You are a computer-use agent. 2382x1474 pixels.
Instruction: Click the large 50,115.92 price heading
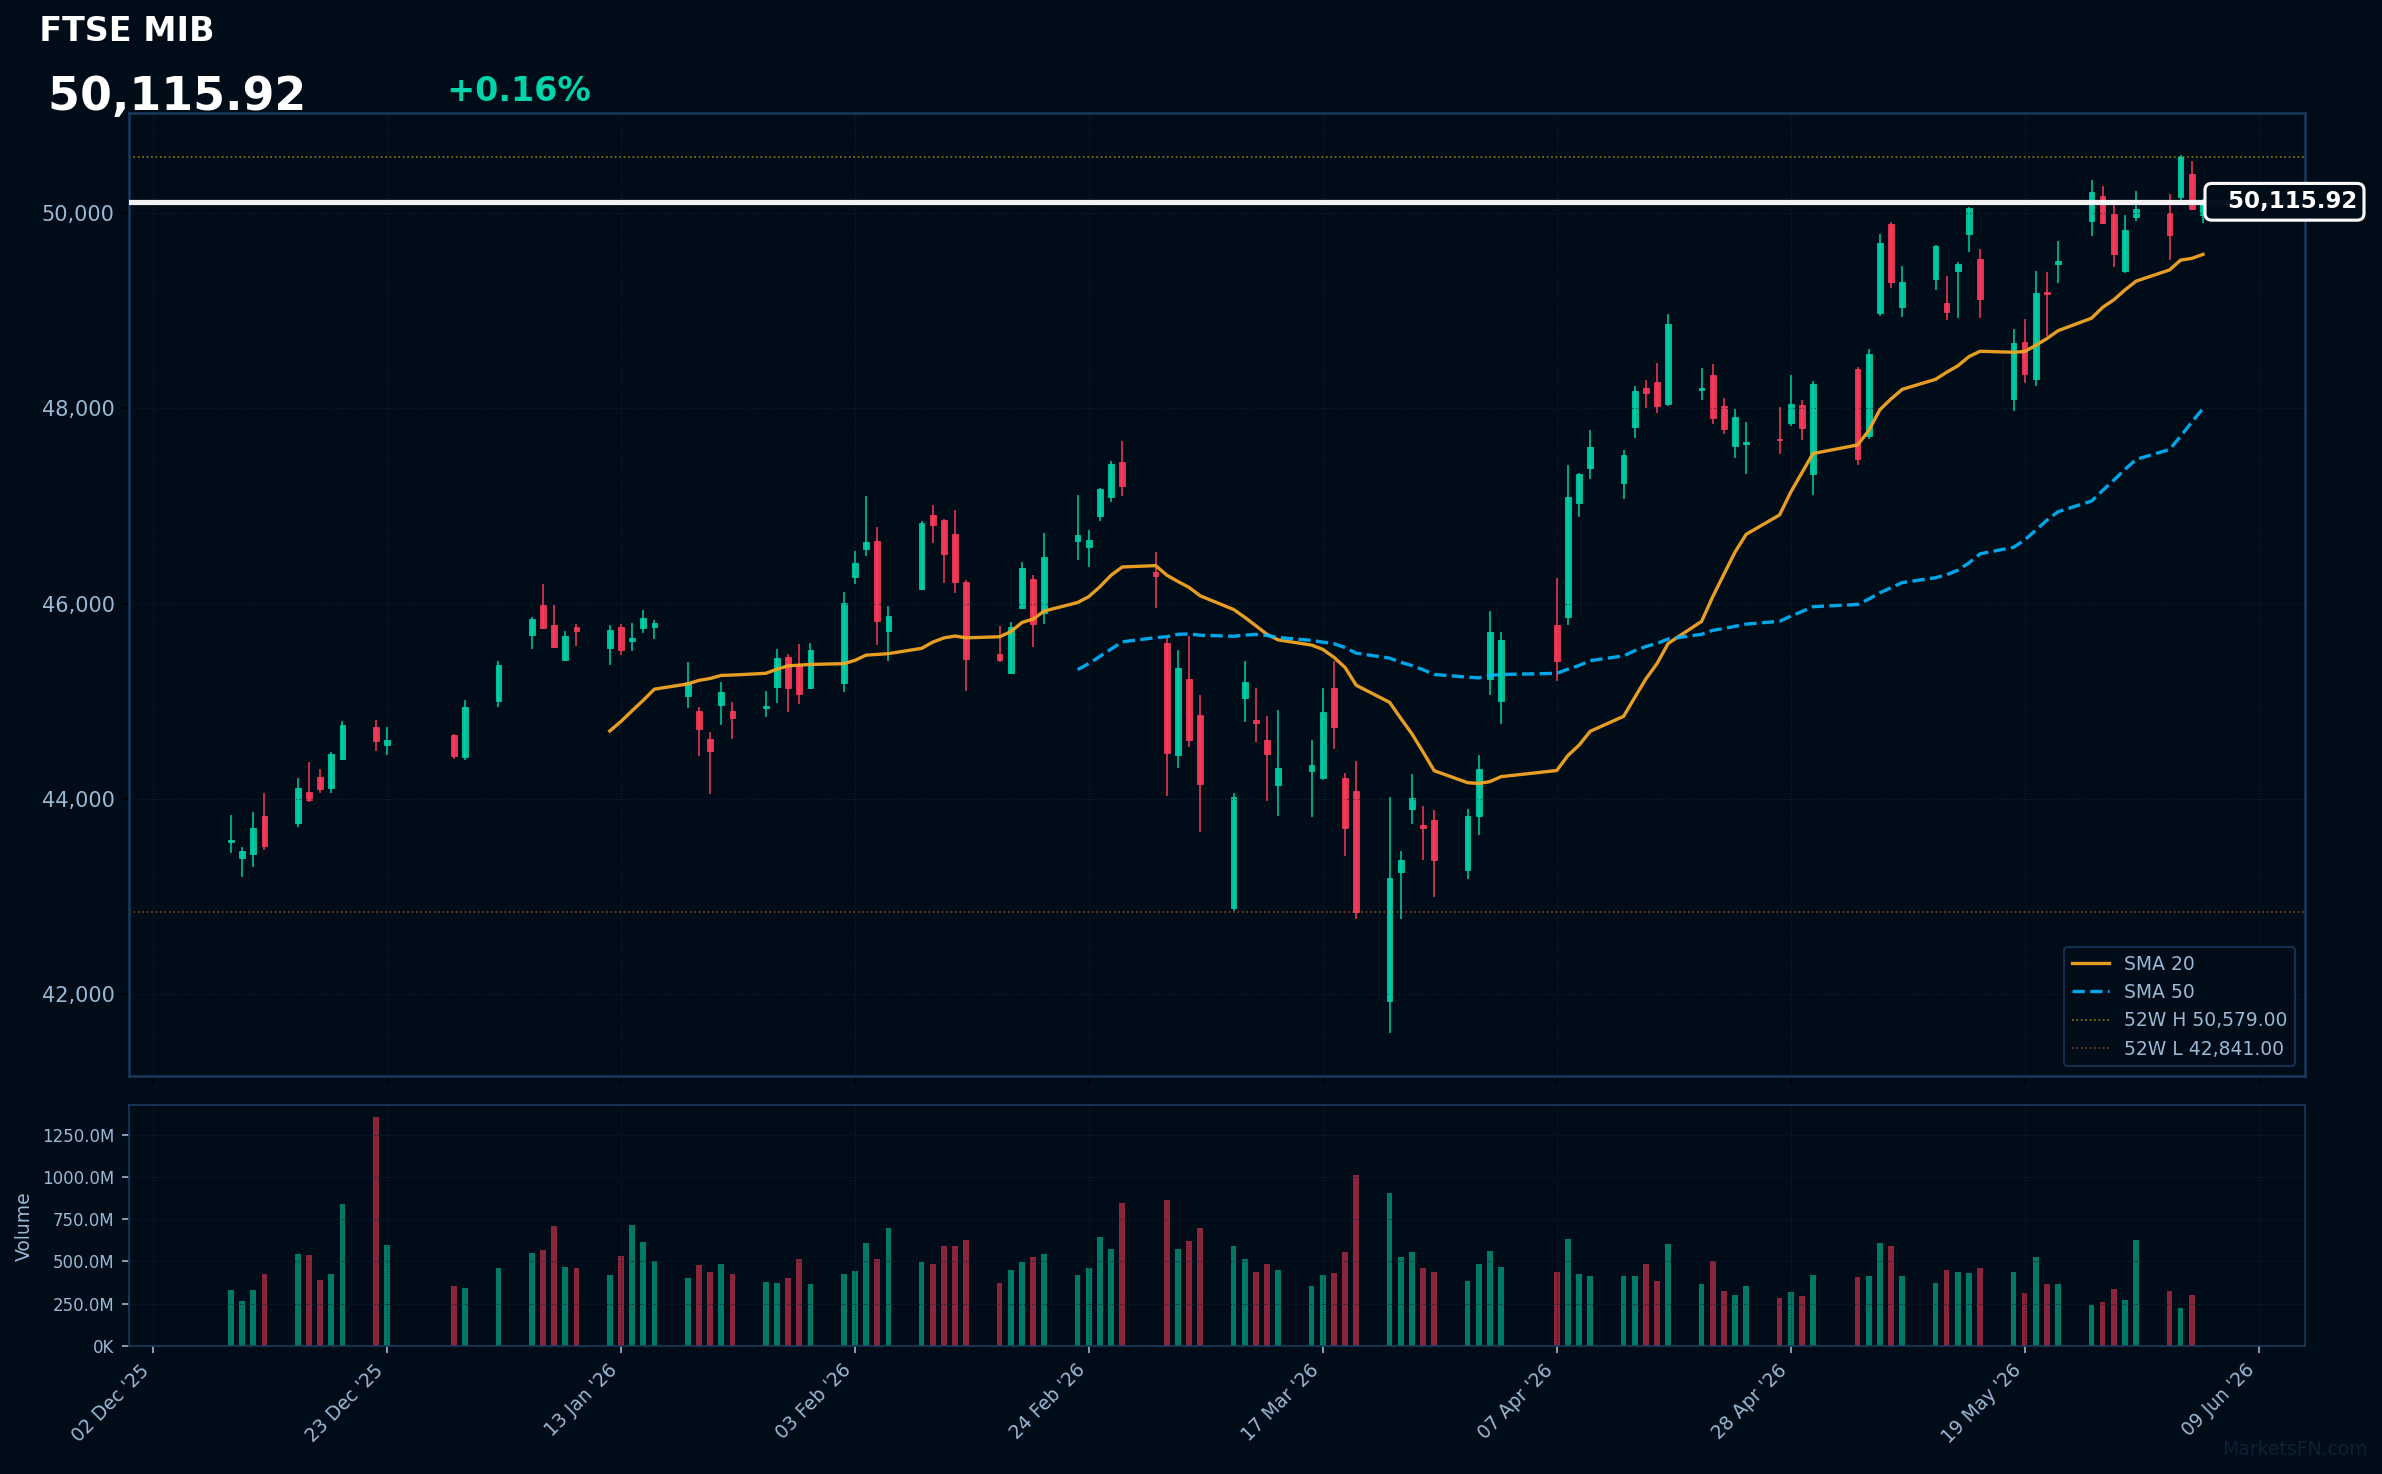point(176,95)
